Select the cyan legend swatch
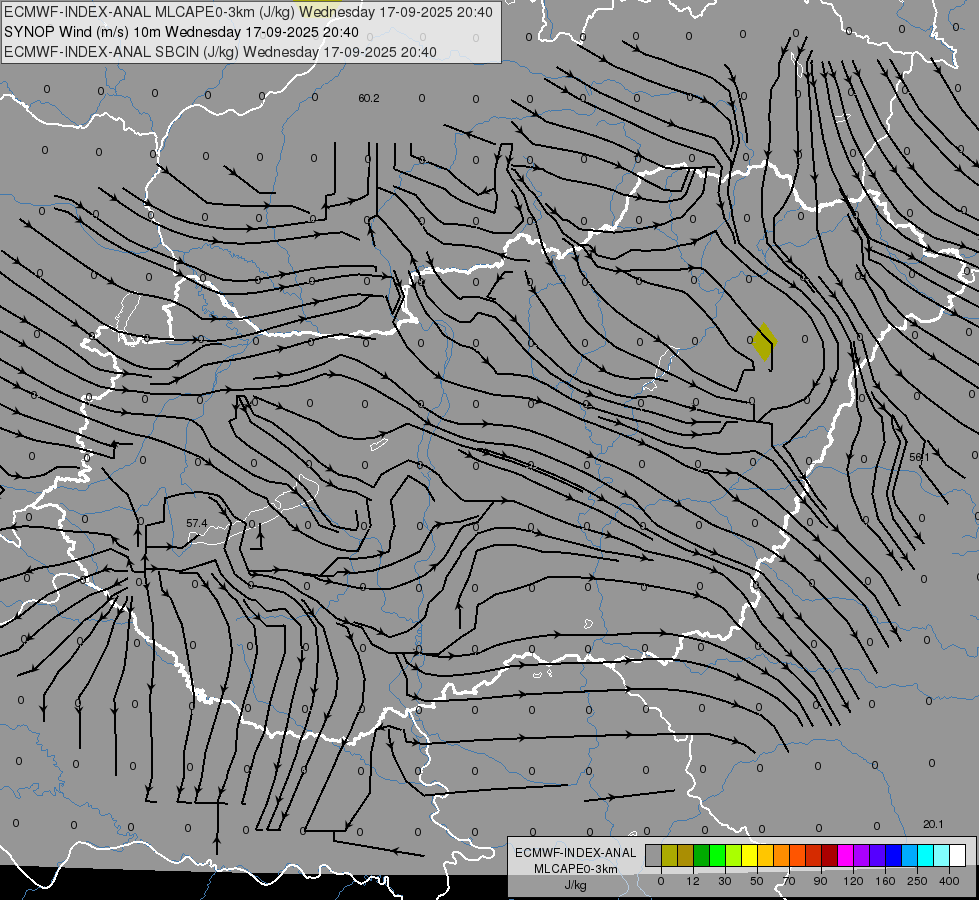The width and height of the screenshot is (979, 900). tap(926, 855)
